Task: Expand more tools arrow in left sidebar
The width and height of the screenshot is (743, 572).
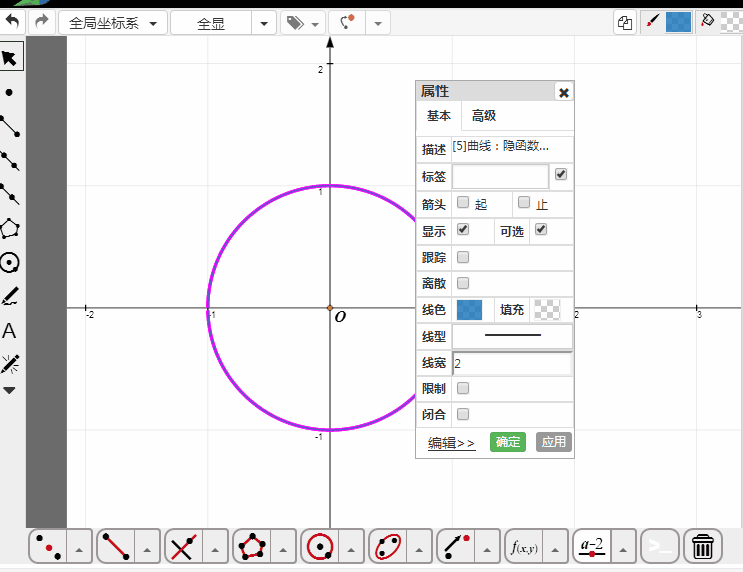Action: (x=9, y=390)
